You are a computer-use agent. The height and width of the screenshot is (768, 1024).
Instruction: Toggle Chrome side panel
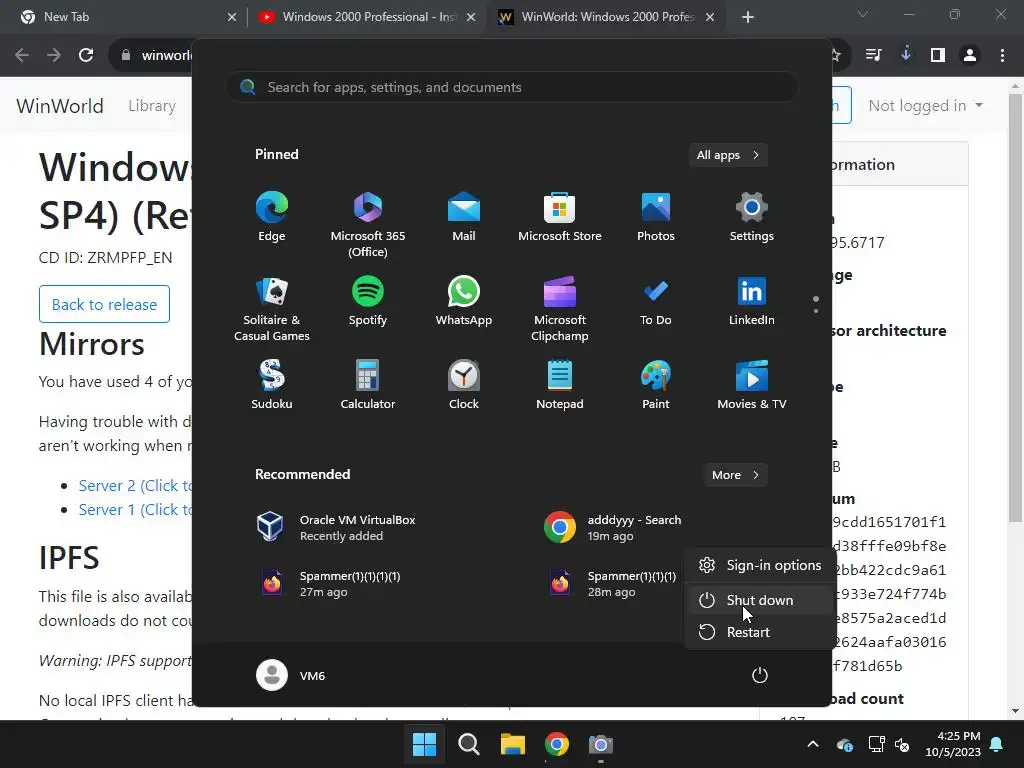pyautogui.click(x=938, y=56)
